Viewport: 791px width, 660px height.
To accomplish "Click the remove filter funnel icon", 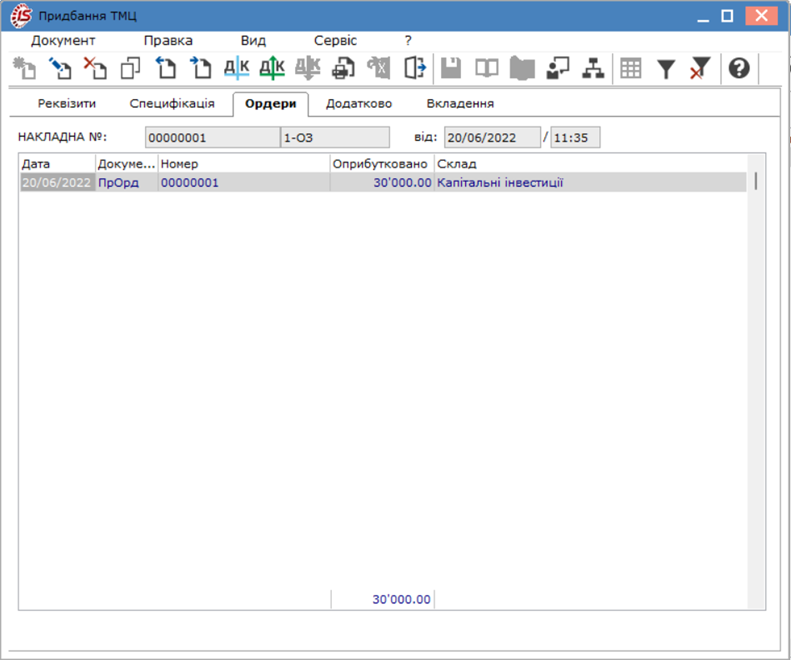I will tap(700, 68).
